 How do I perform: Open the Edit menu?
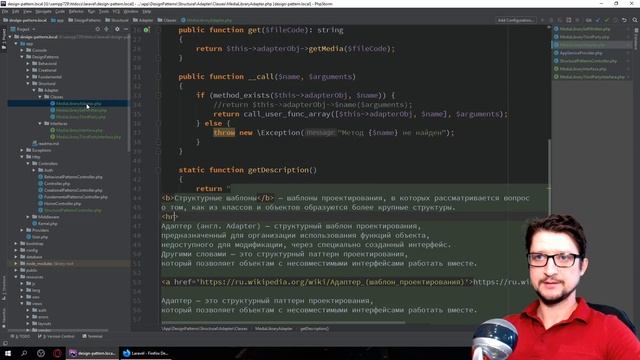[16, 12]
